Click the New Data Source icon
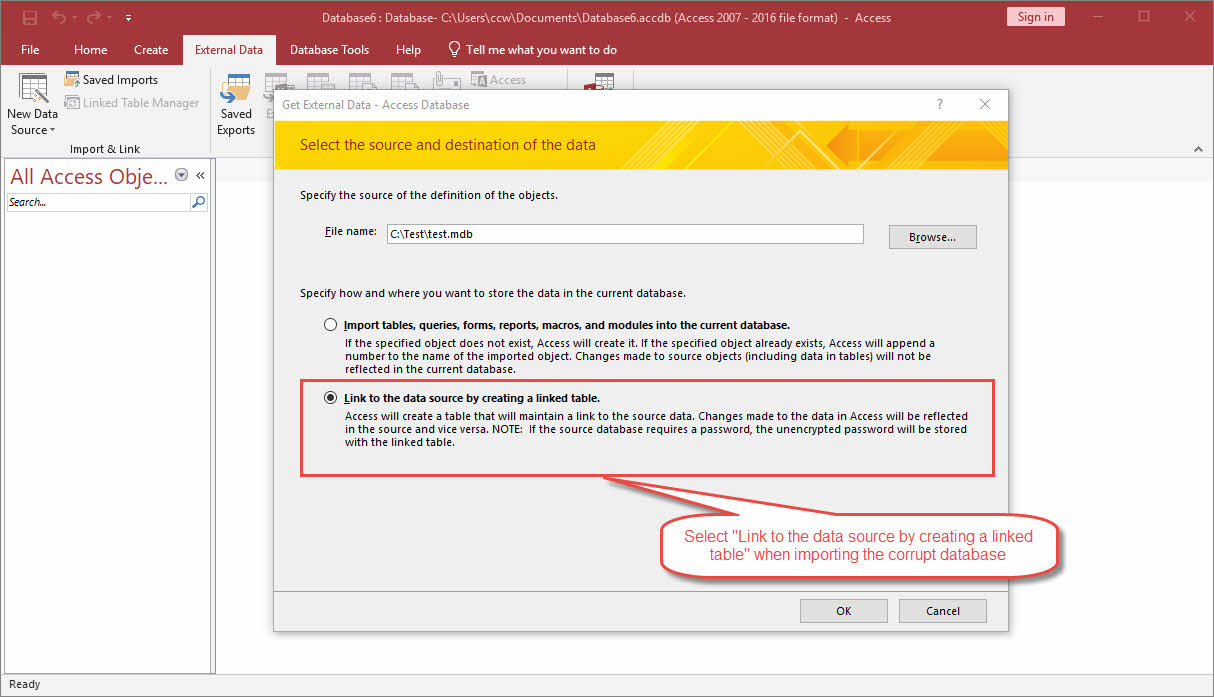 pyautogui.click(x=33, y=90)
